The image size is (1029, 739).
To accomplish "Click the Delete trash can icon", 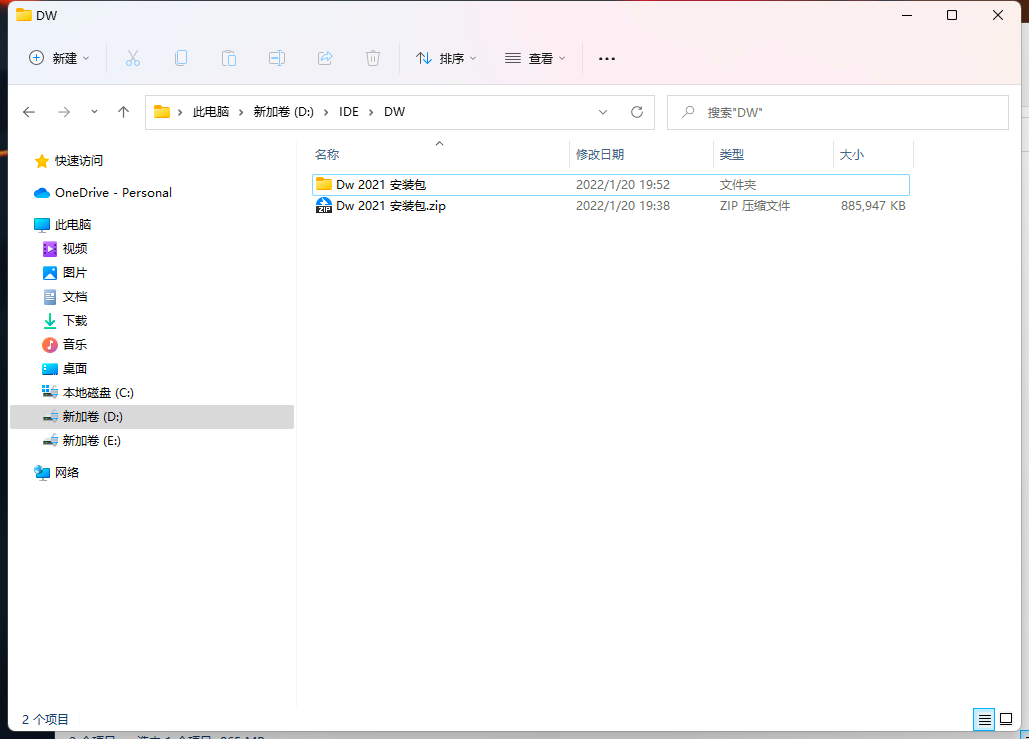I will coord(373,58).
